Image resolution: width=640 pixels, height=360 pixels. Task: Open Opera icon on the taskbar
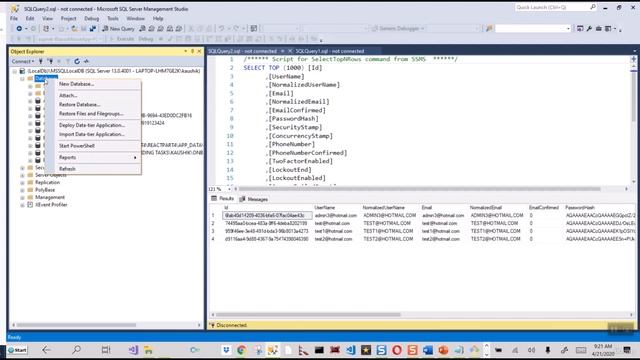coord(397,350)
